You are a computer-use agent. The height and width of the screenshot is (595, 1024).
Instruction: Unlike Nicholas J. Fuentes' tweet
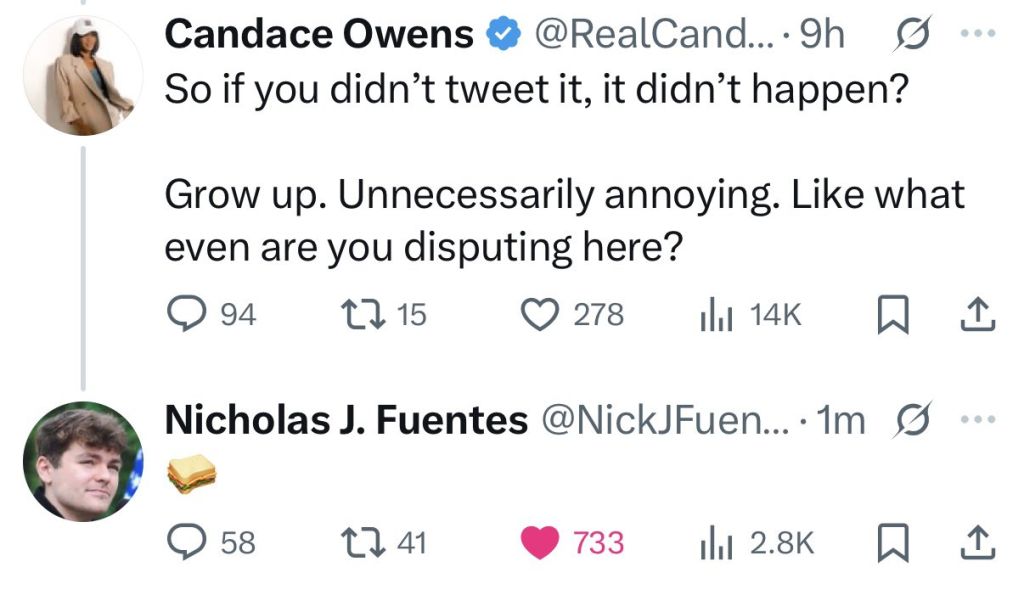tap(543, 543)
